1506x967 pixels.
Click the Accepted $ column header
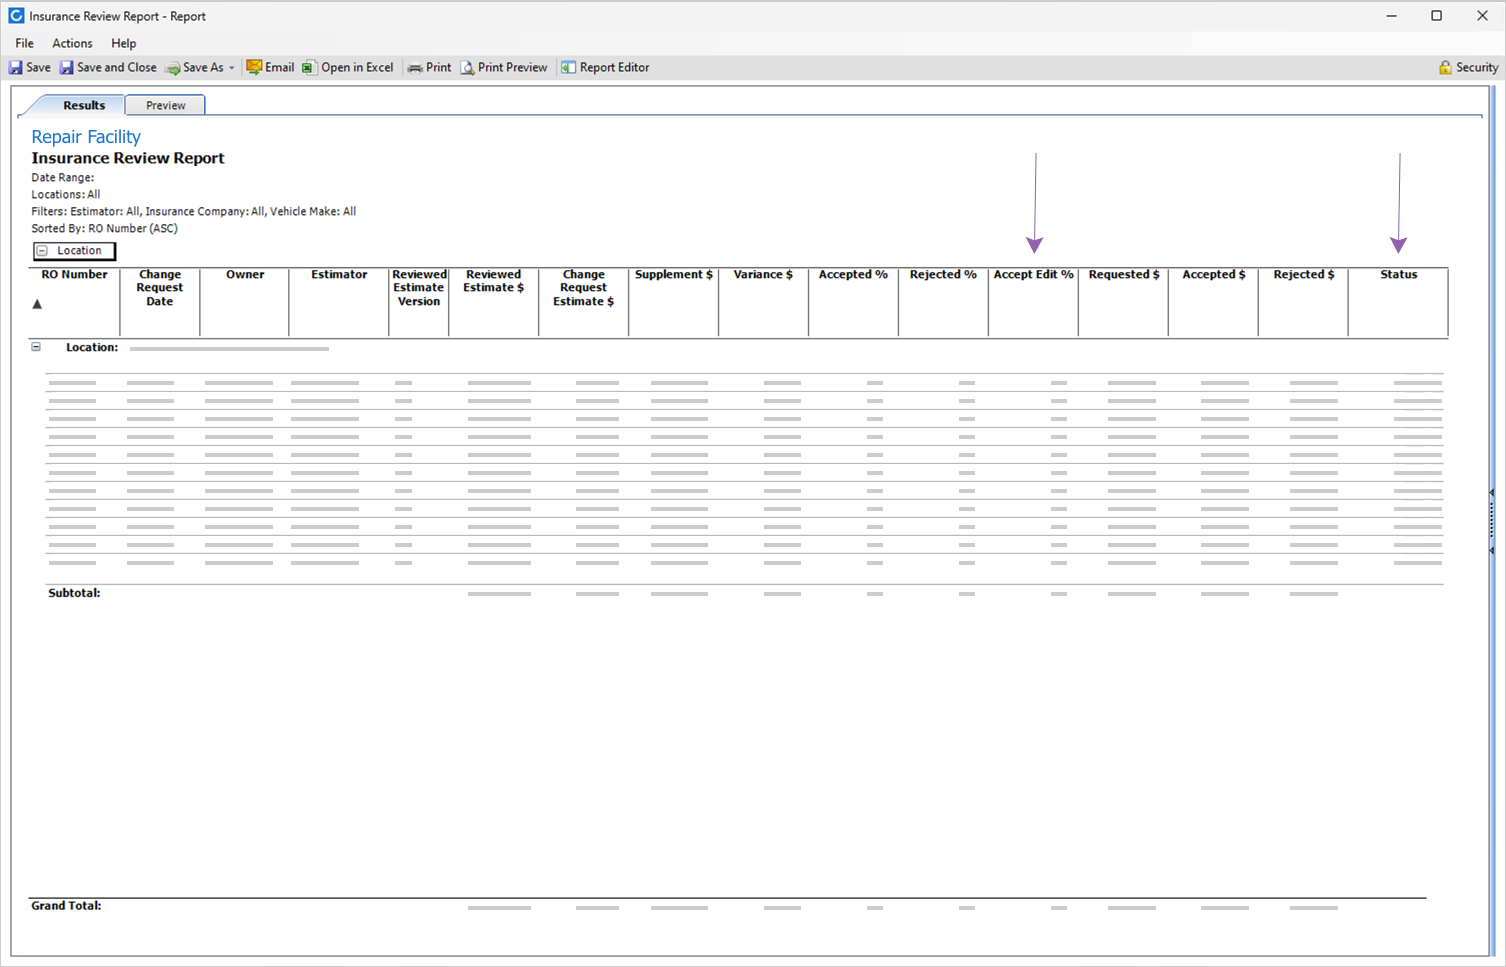click(1214, 274)
